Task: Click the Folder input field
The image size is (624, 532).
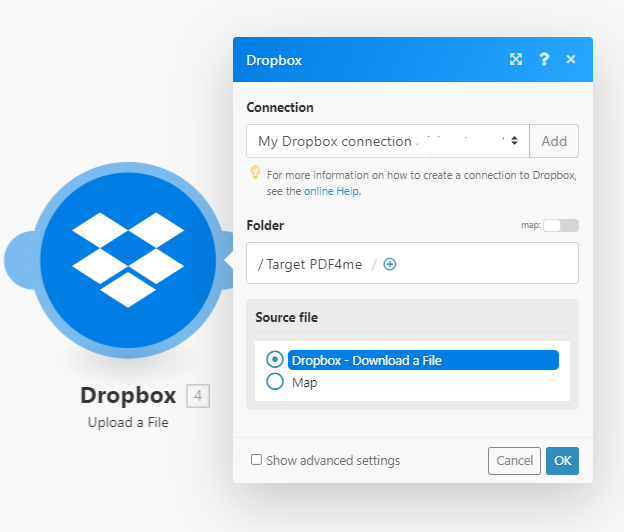Action: tap(412, 263)
